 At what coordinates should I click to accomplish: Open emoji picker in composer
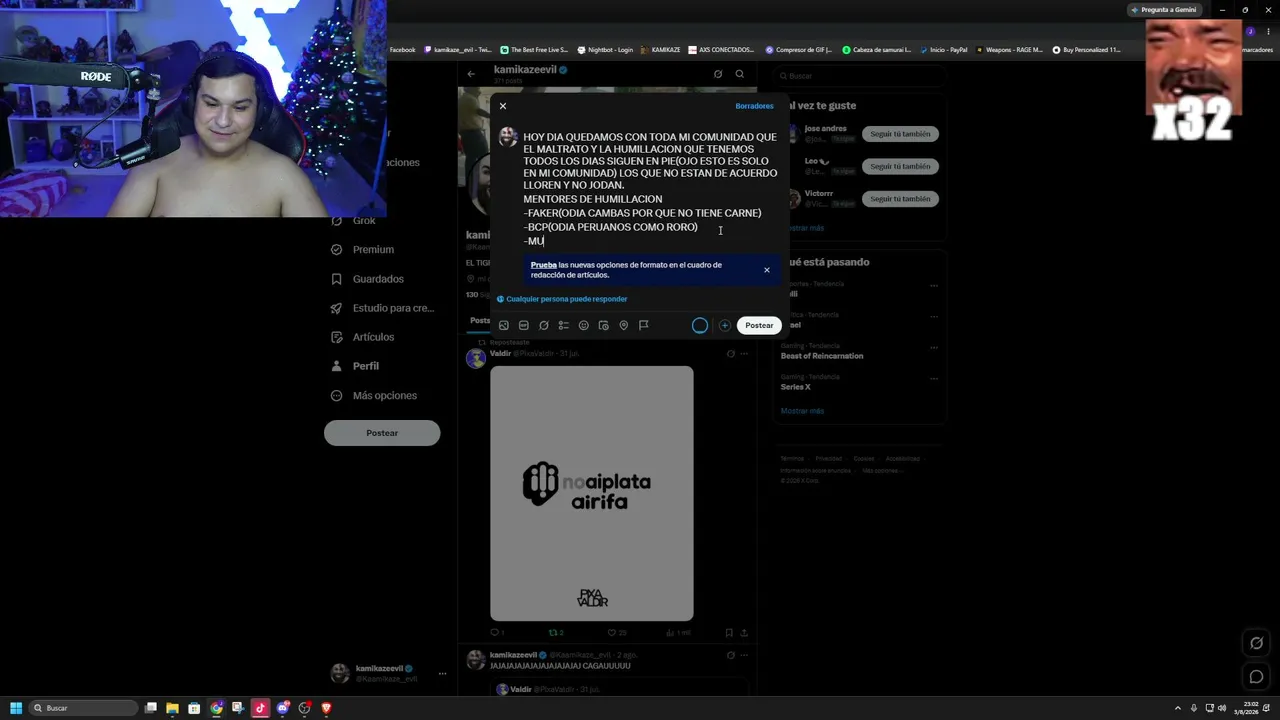pyautogui.click(x=584, y=325)
